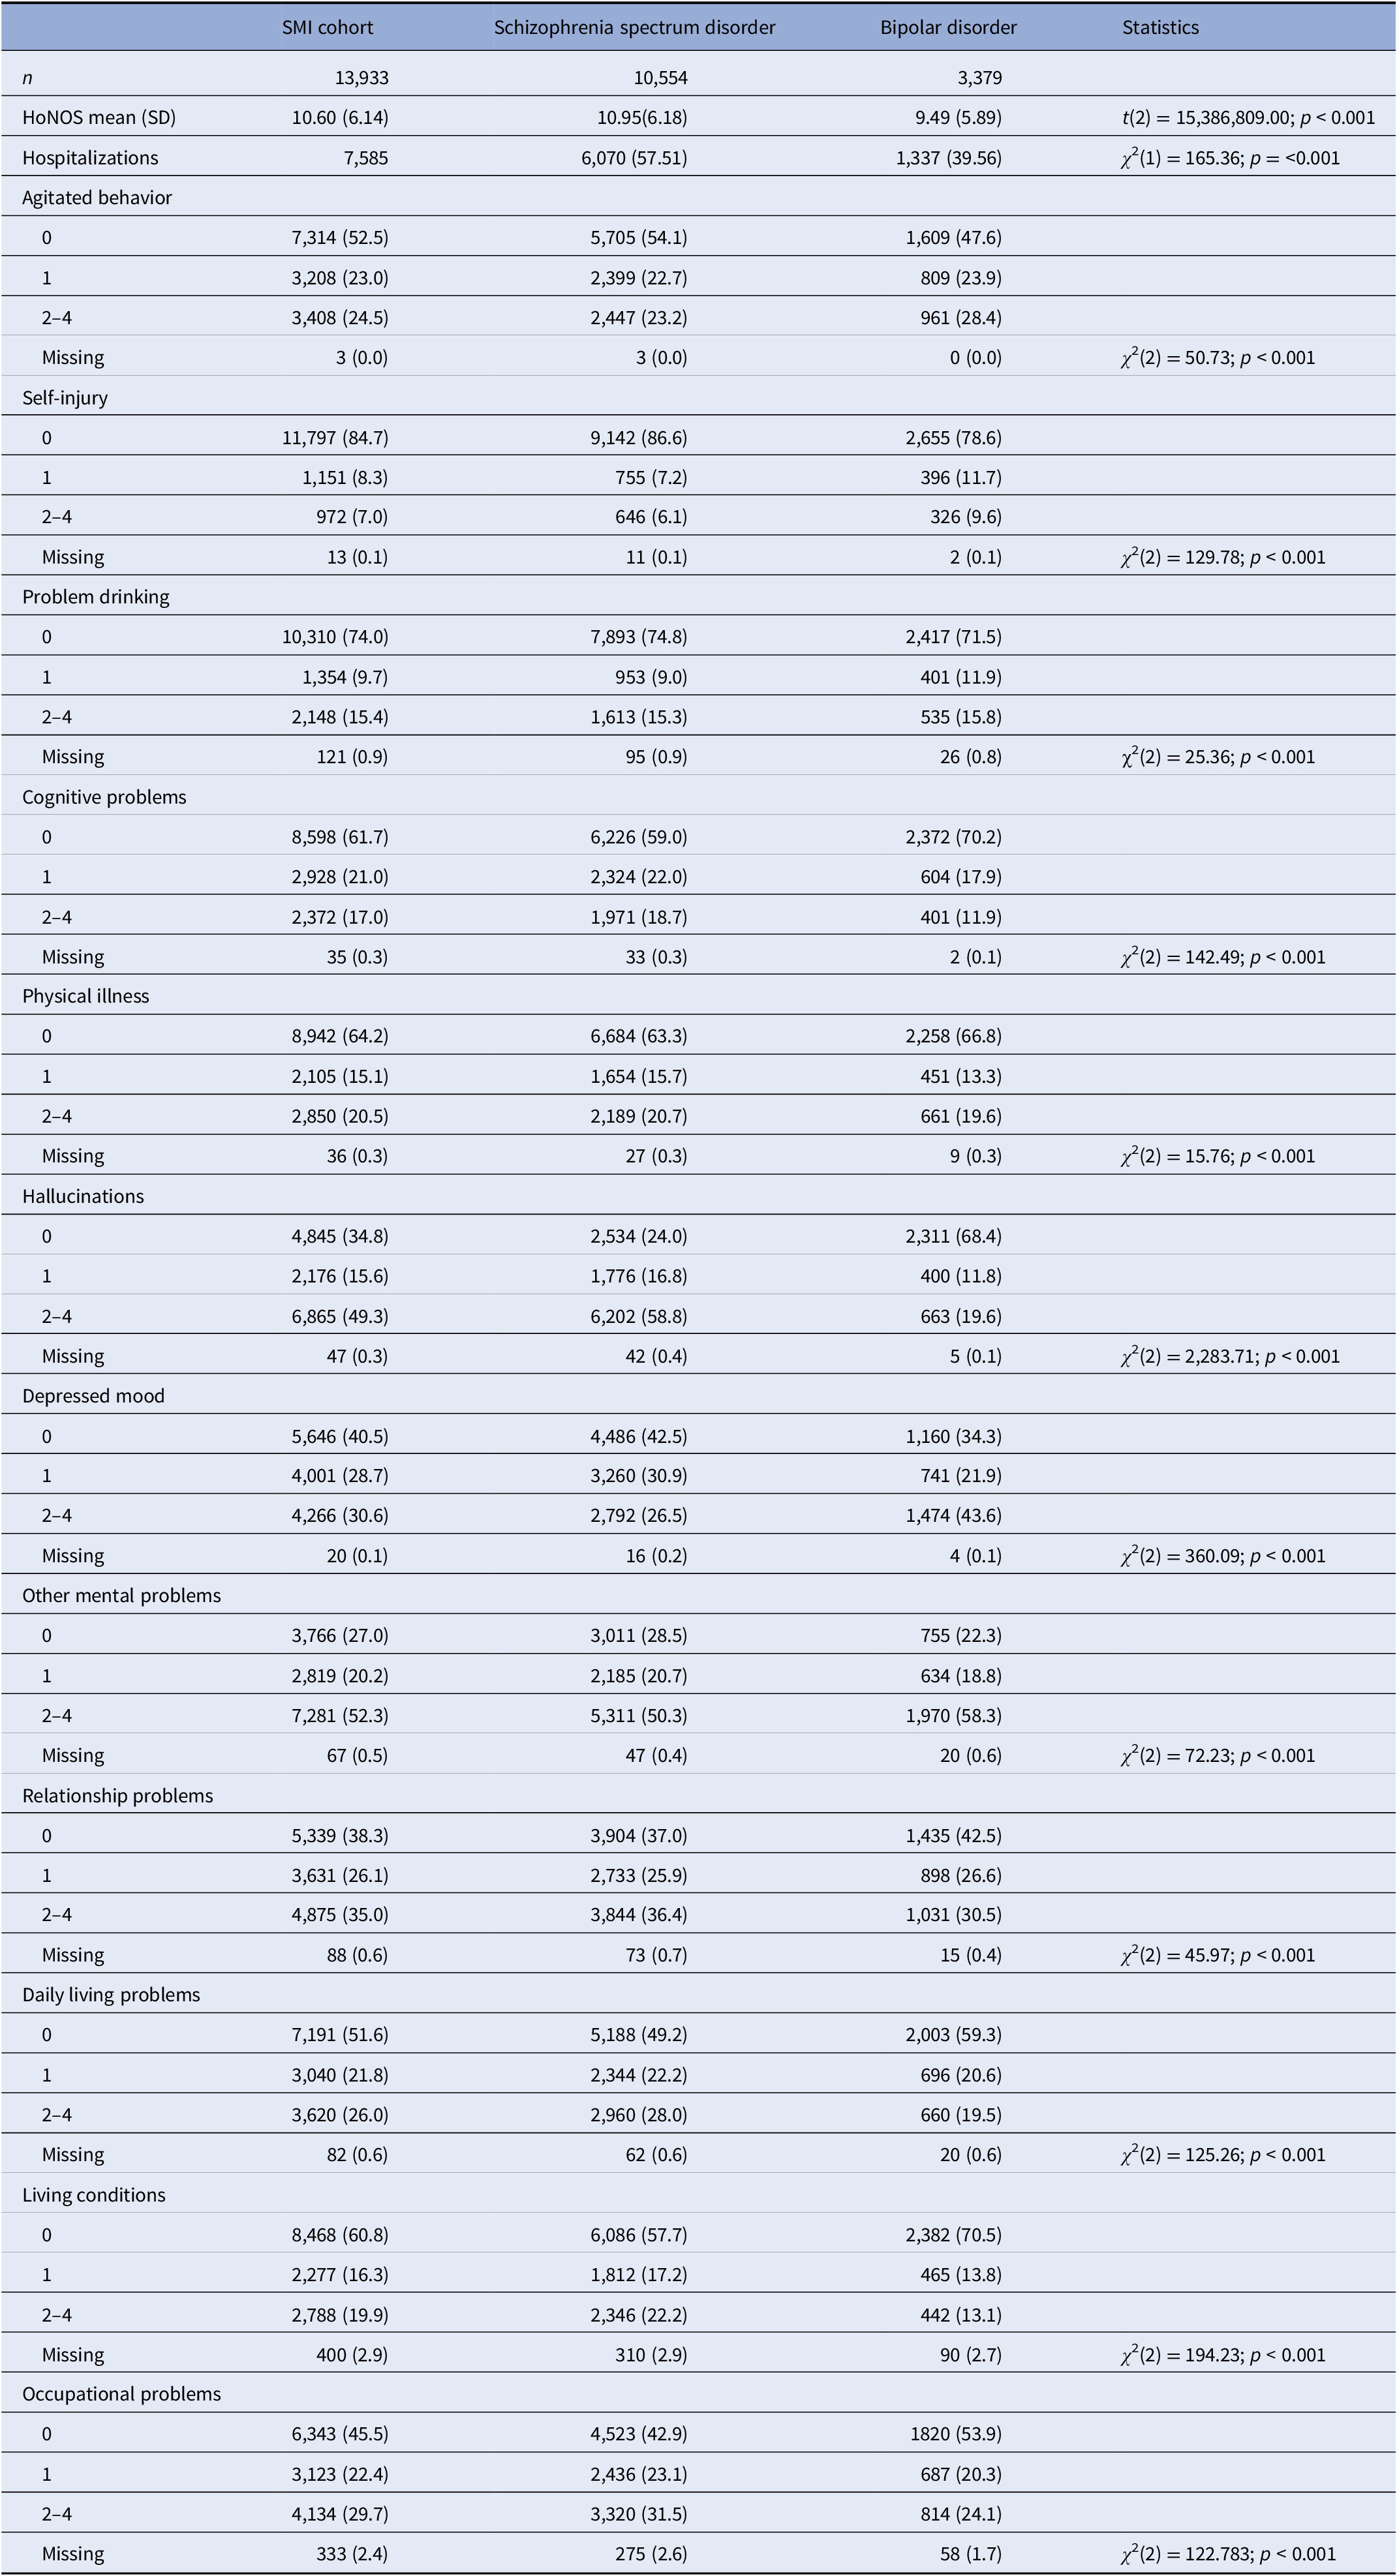Select the 'Hallucinations' section heading

pos(83,1196)
